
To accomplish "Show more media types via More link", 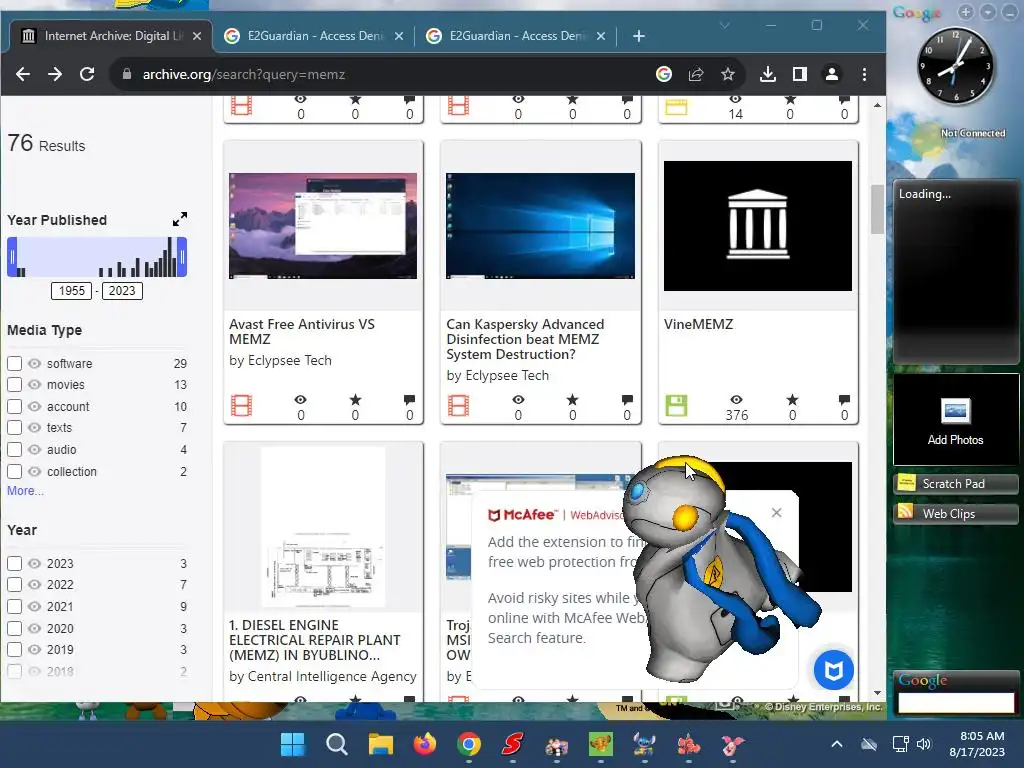I will pyautogui.click(x=25, y=491).
